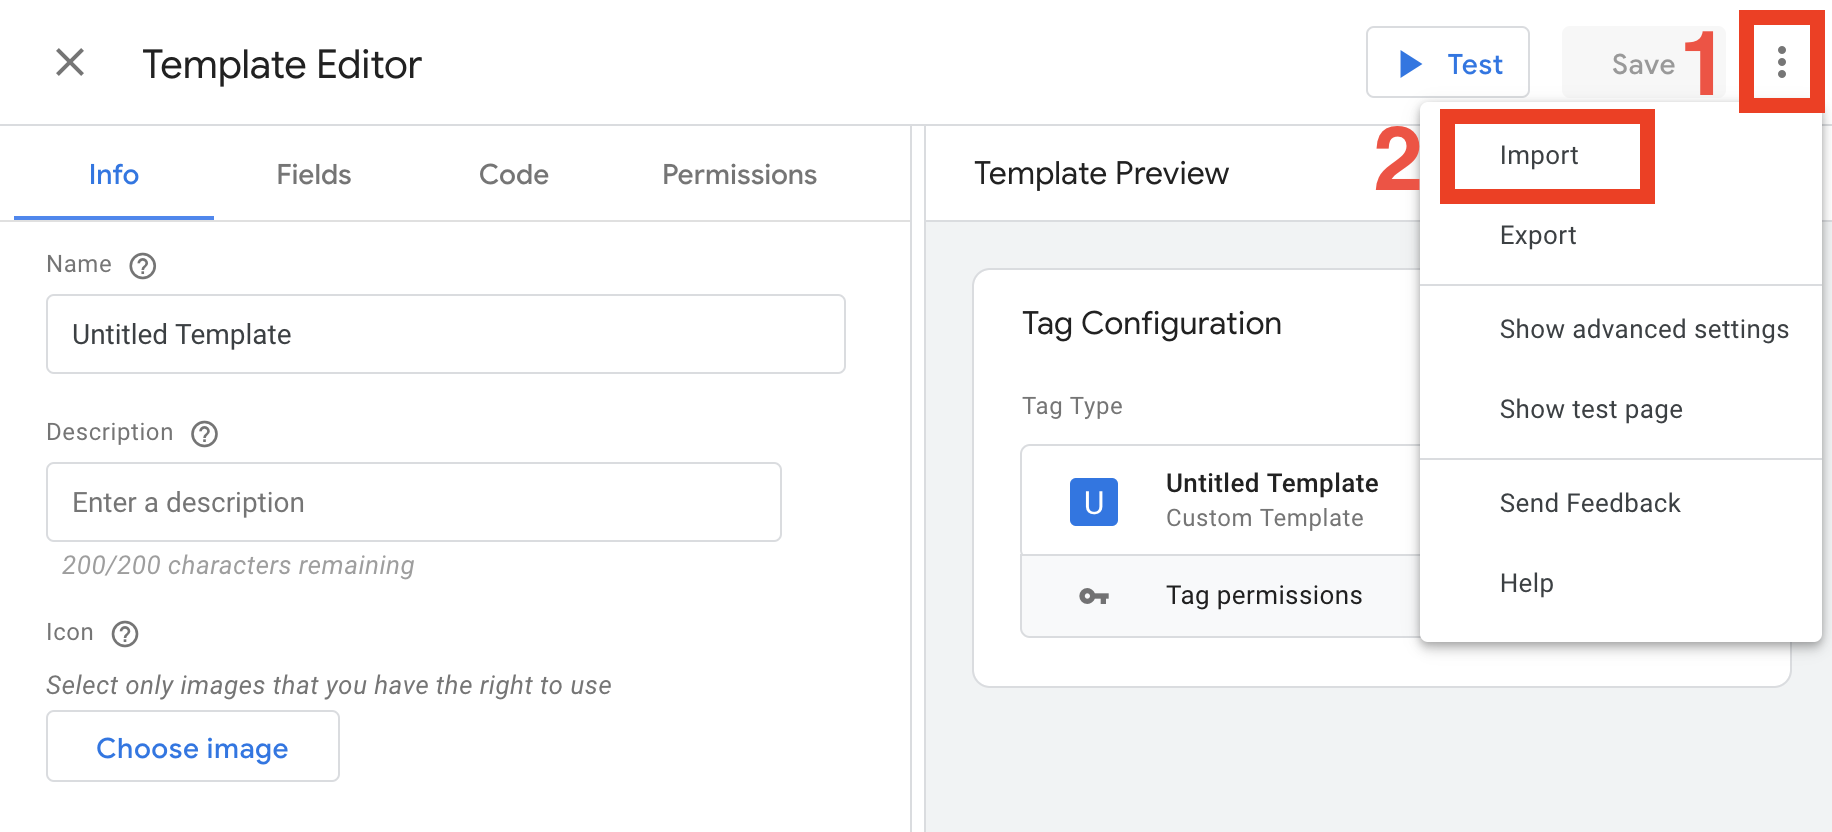Switch to the Code tab

click(513, 175)
